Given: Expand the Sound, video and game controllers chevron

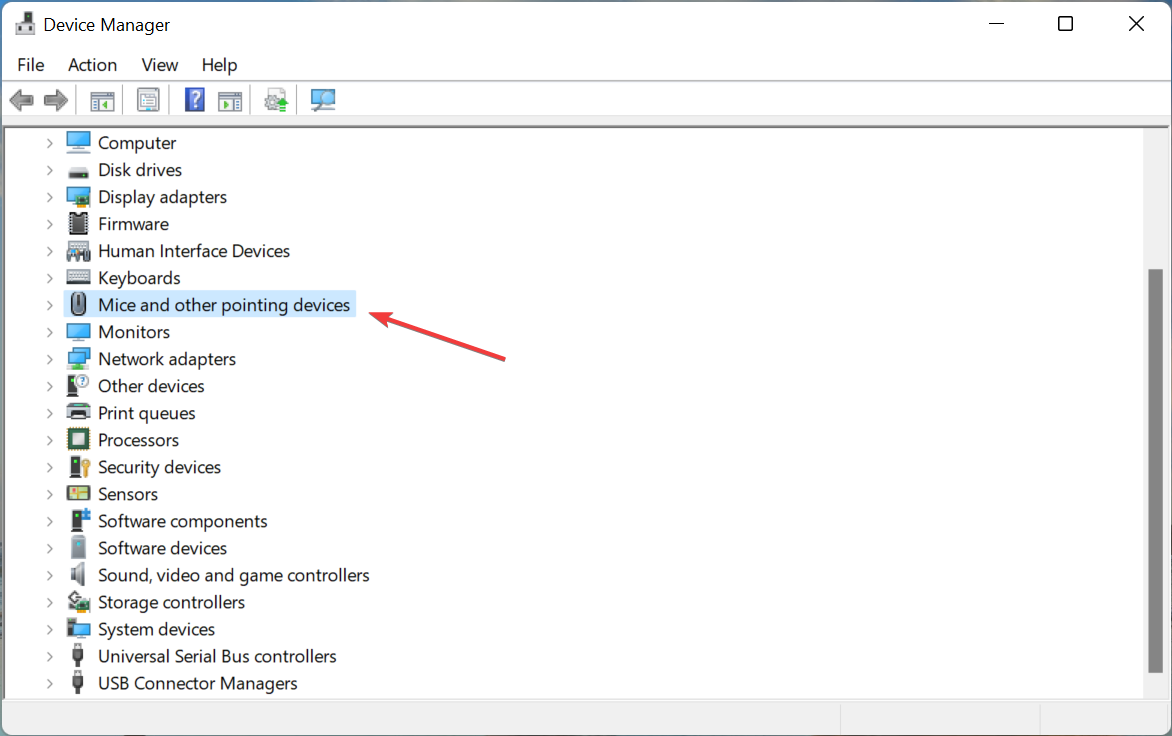Looking at the screenshot, I should pos(49,575).
